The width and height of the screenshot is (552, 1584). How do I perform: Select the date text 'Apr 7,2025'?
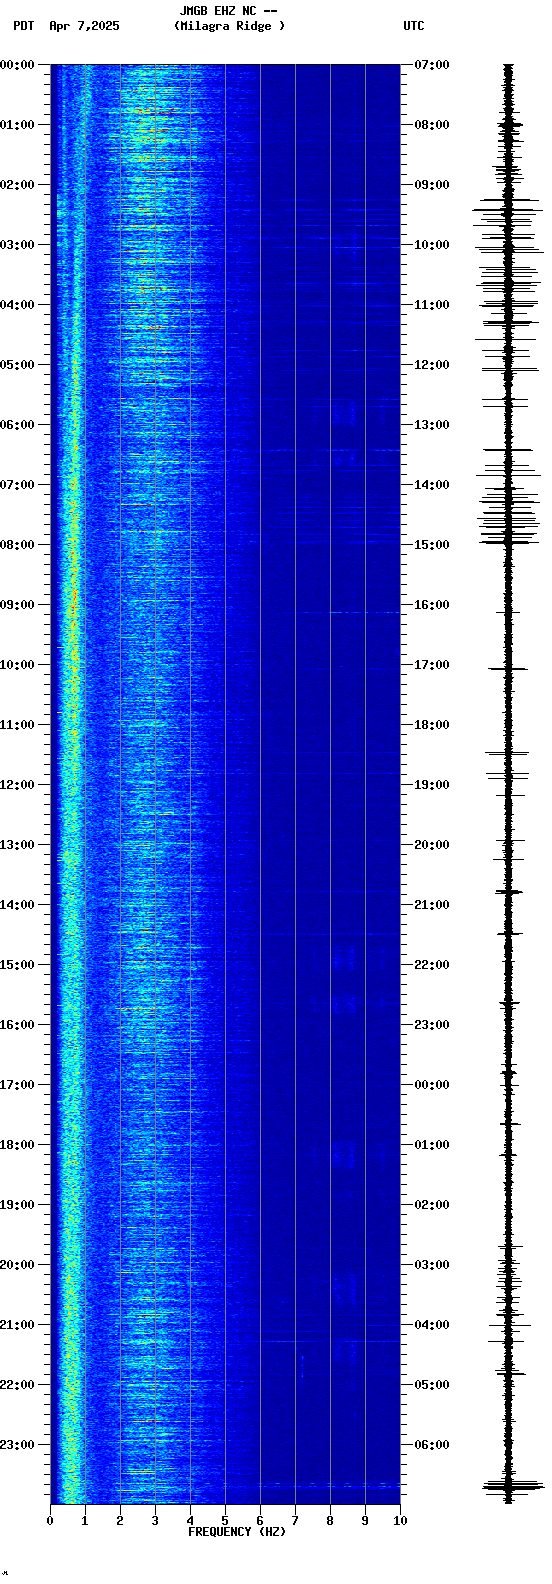[84, 26]
